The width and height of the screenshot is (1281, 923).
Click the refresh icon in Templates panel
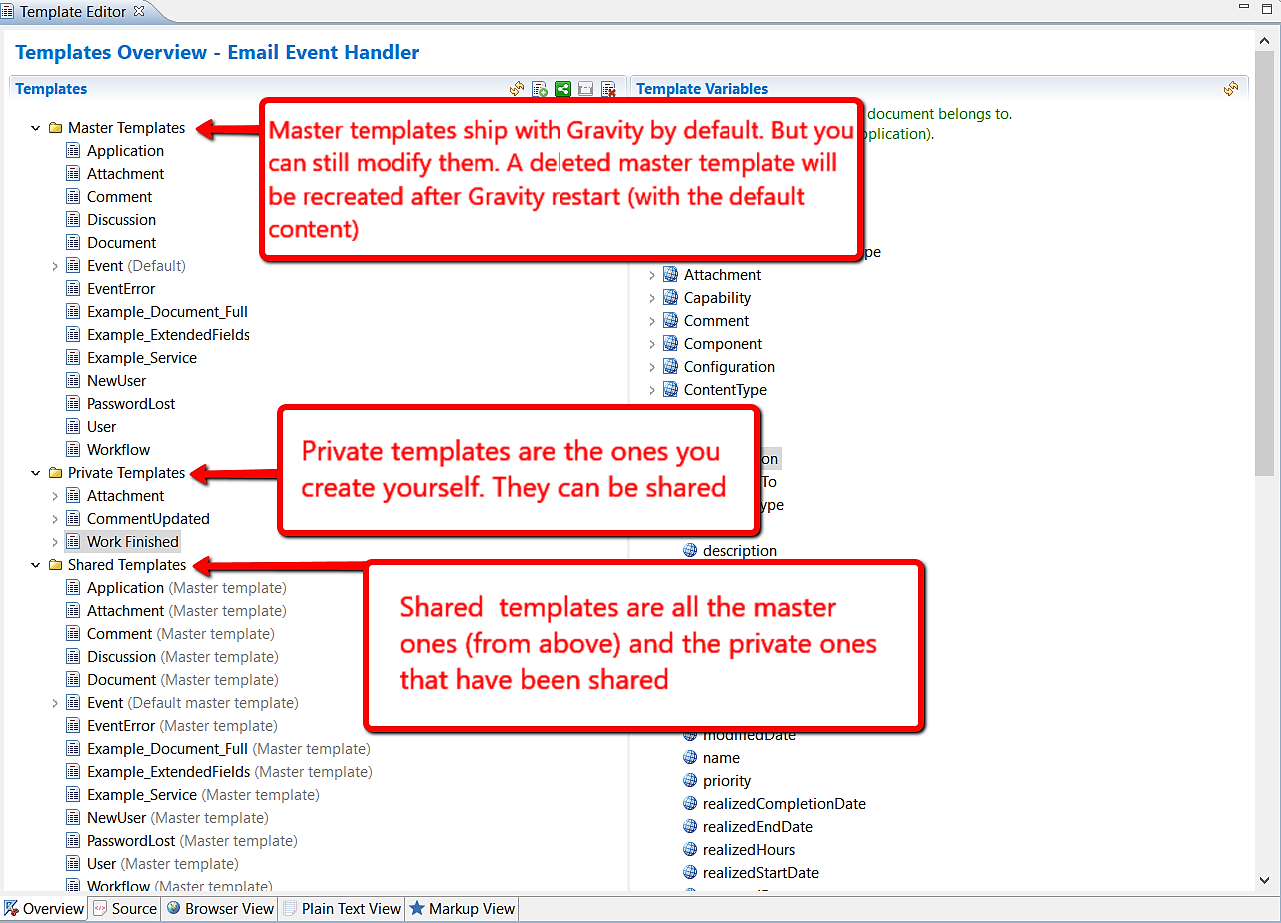click(x=517, y=89)
